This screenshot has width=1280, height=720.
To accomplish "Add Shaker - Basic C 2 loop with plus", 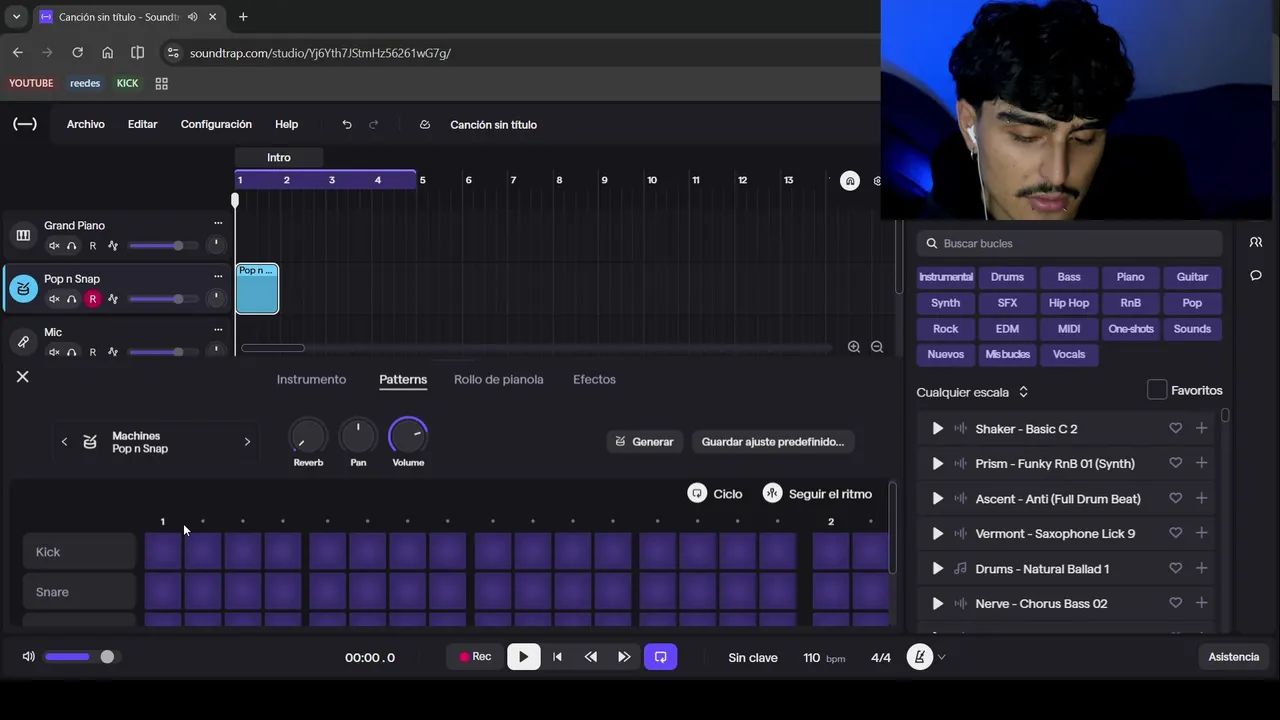I will pos(1202,428).
